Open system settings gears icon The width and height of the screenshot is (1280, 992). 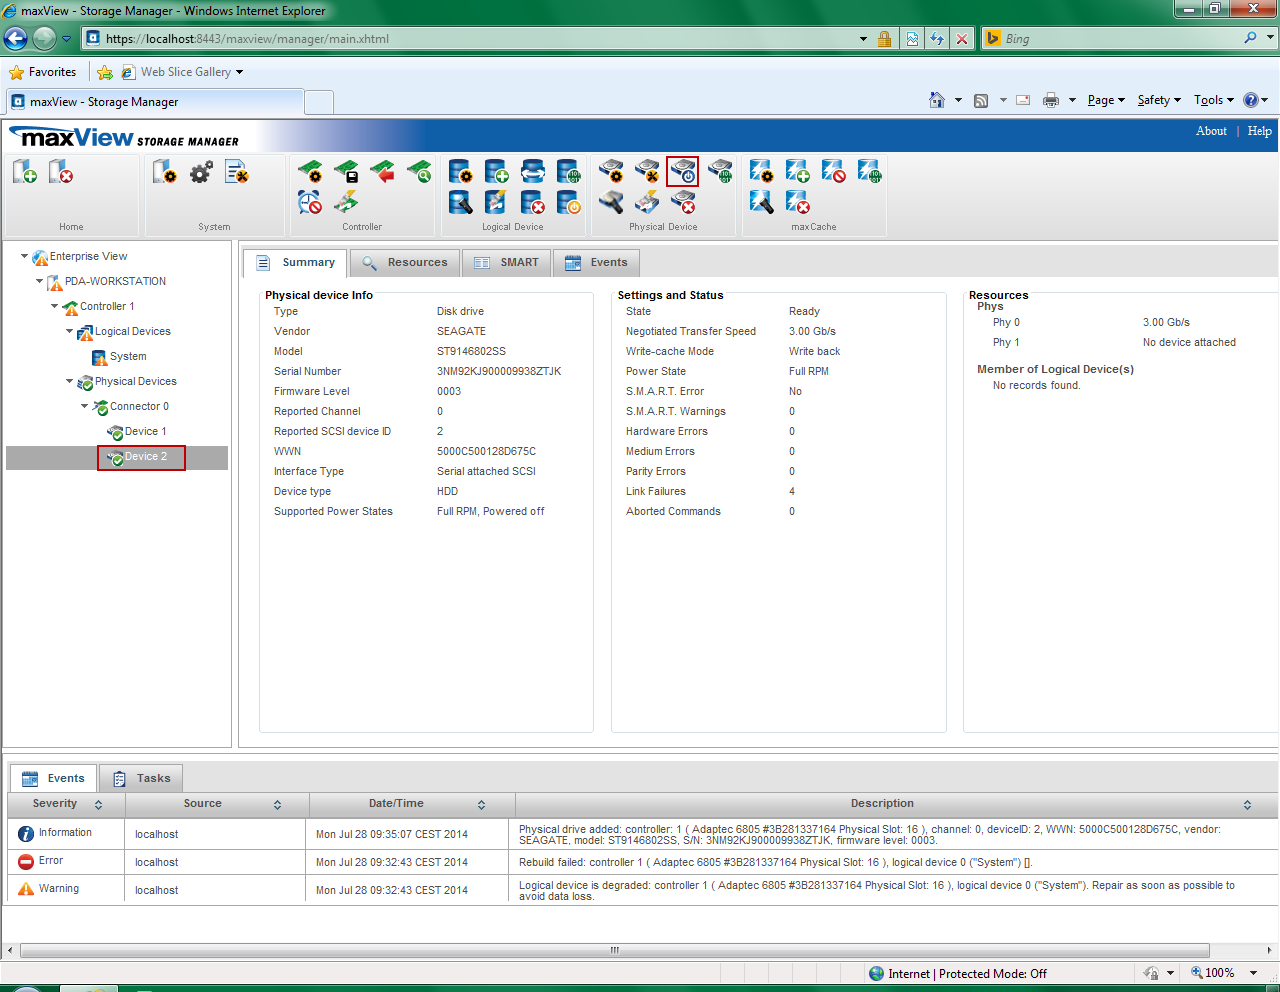[x=201, y=172]
